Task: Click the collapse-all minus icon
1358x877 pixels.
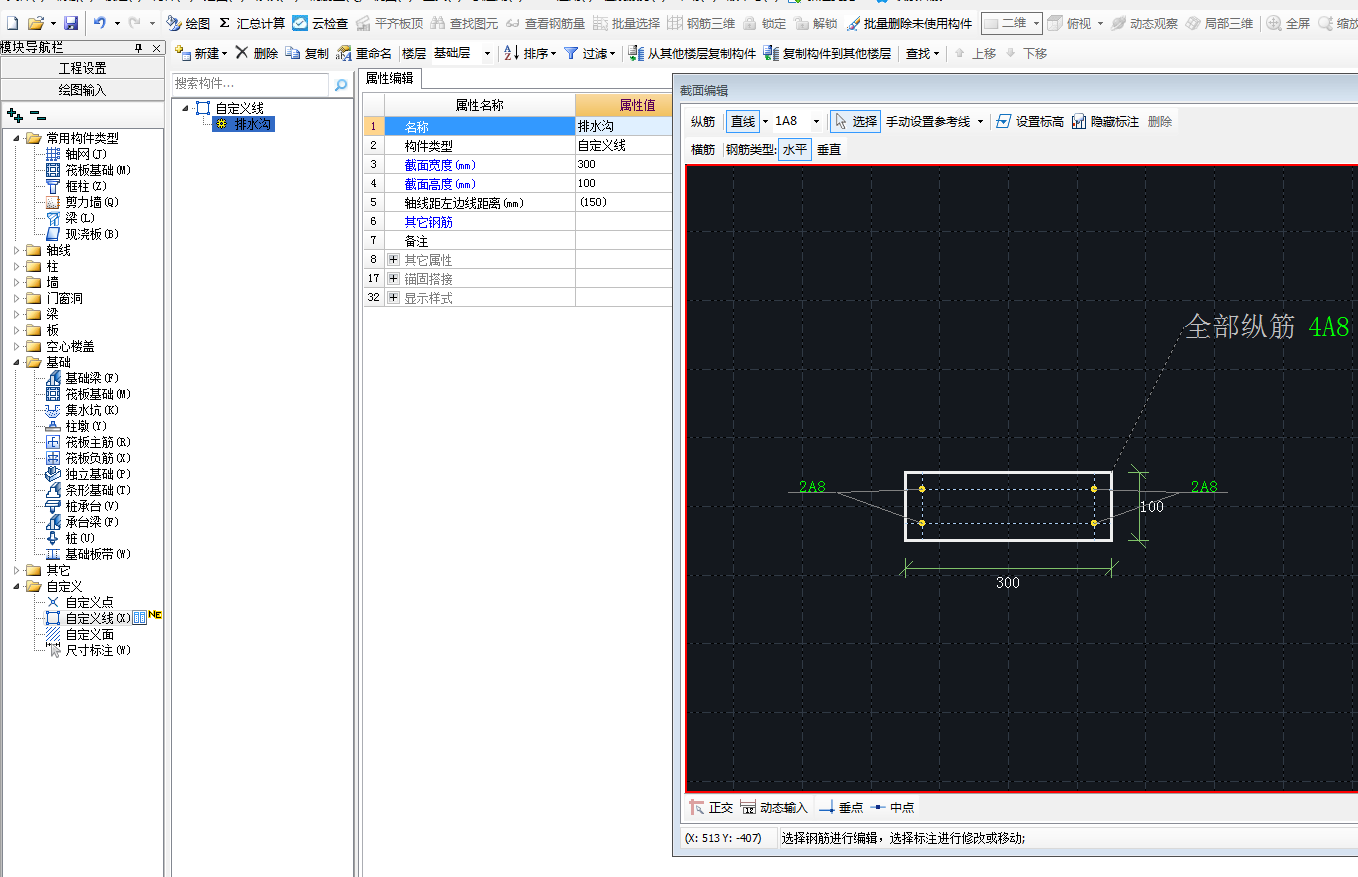Action: click(37, 115)
